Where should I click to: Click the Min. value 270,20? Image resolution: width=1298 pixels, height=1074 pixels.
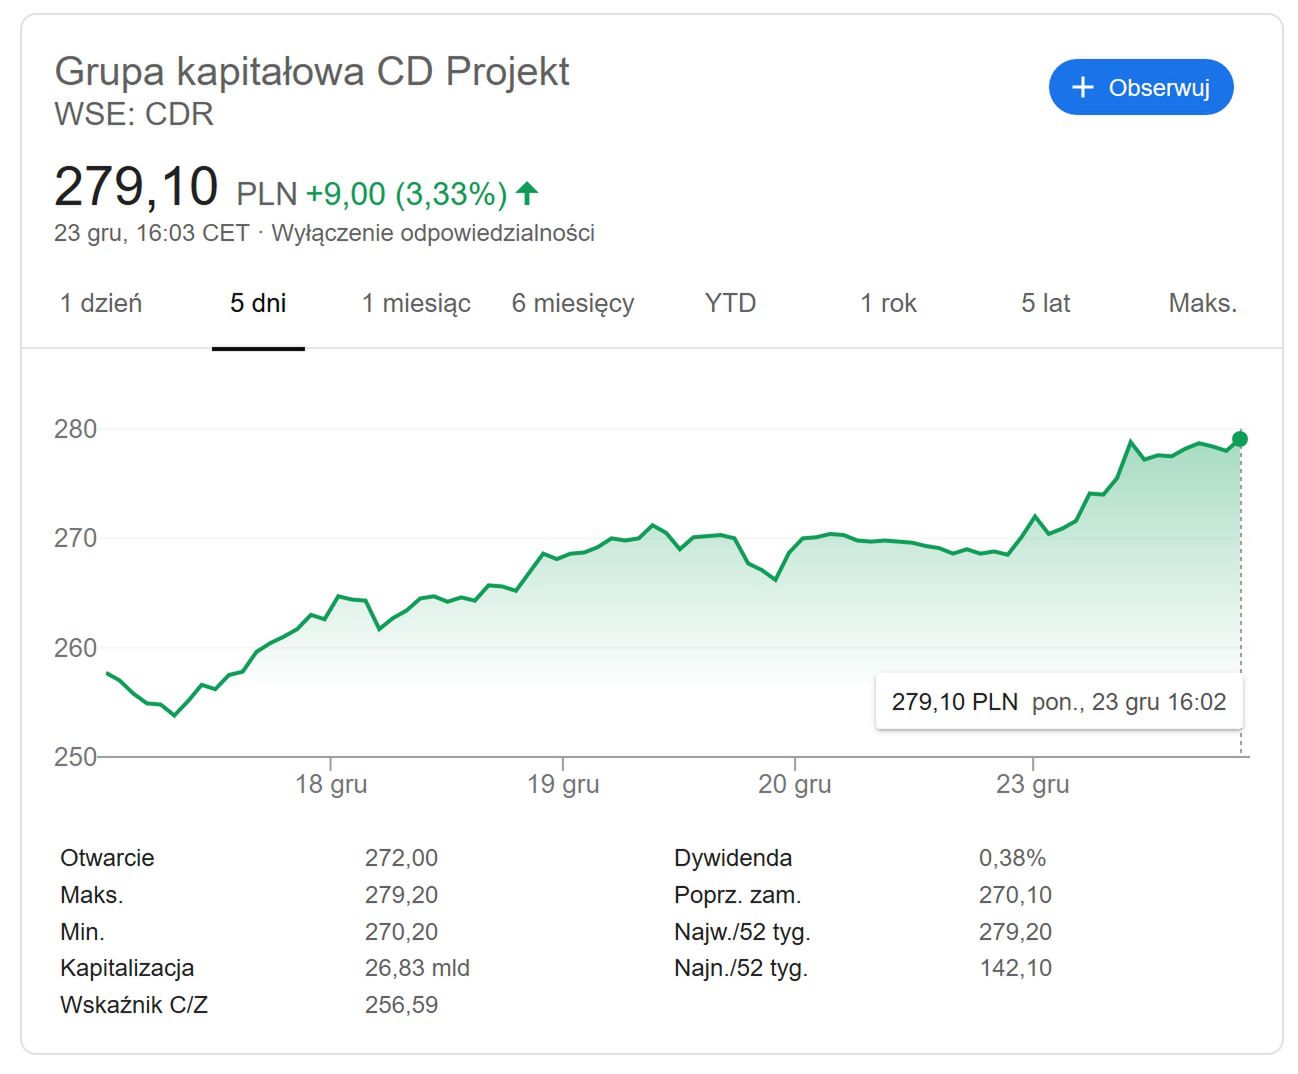(x=401, y=932)
